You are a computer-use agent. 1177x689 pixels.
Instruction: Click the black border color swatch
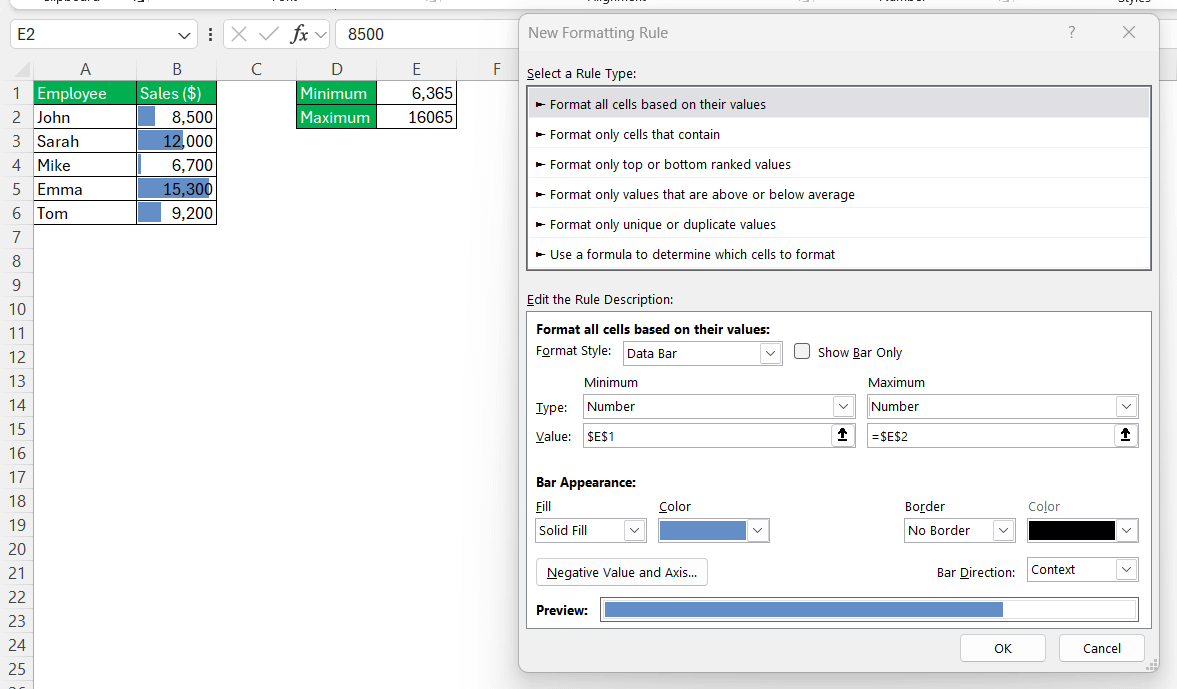(1071, 530)
